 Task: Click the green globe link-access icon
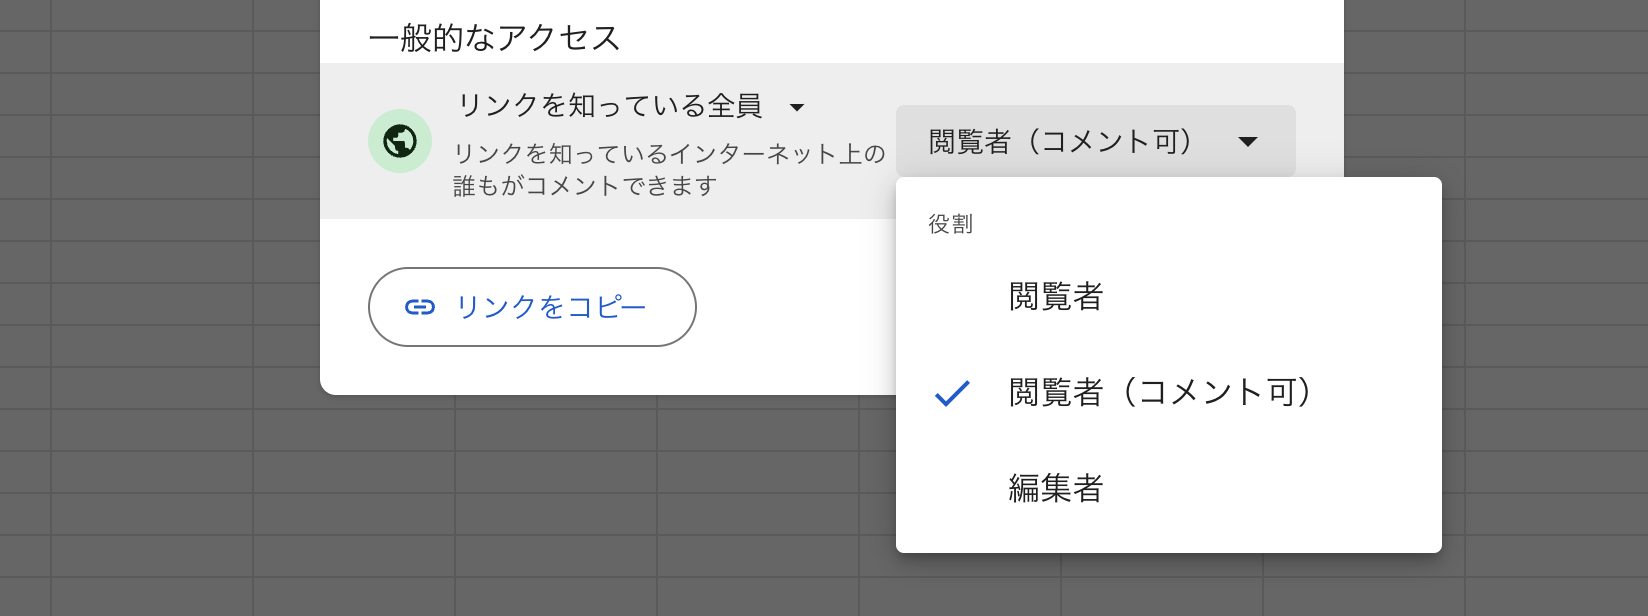[x=400, y=141]
